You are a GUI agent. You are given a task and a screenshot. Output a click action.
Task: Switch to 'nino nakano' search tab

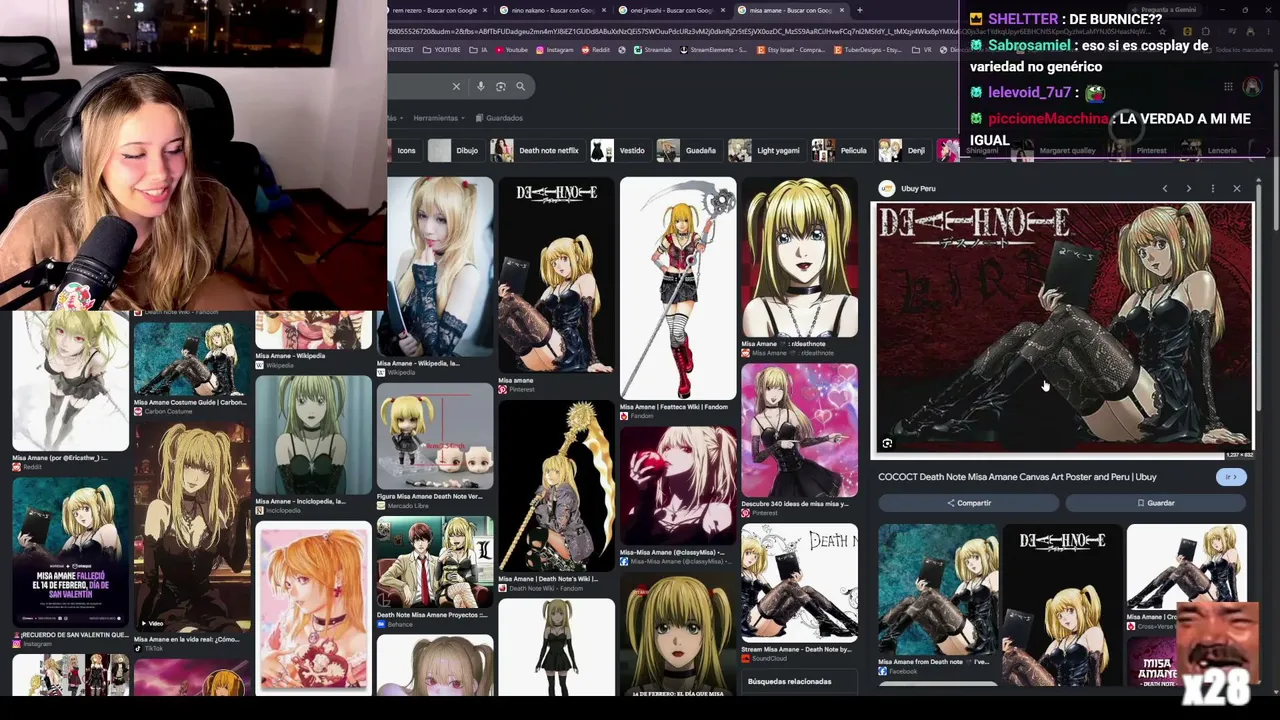point(553,10)
